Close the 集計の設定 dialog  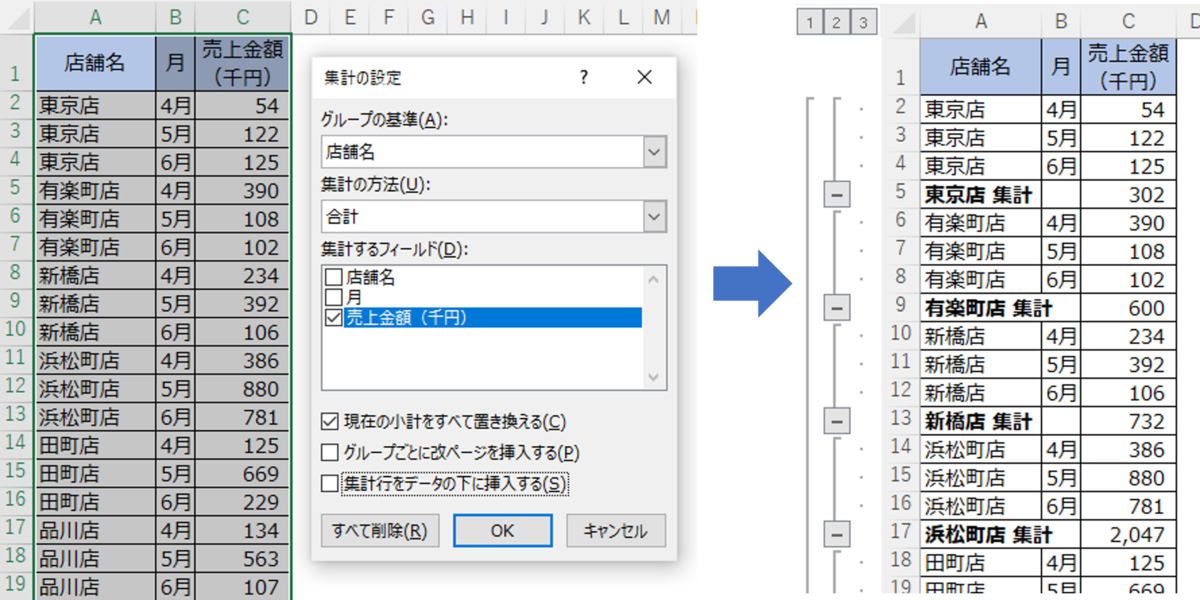coord(644,77)
